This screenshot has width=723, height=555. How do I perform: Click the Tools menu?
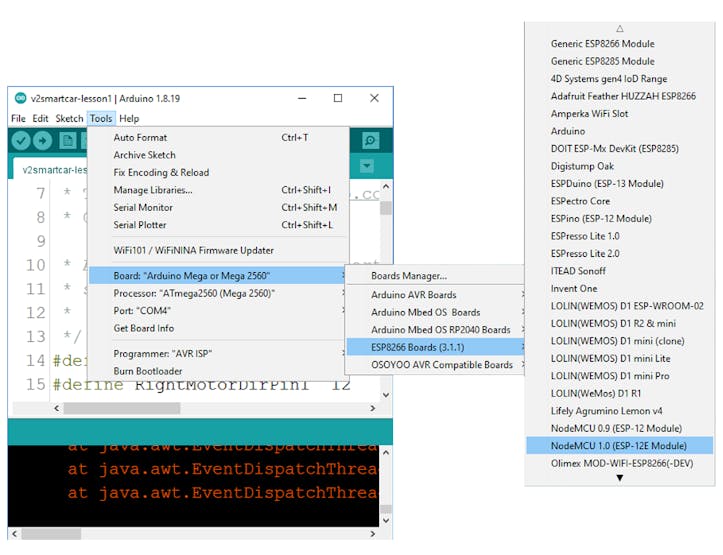(x=101, y=118)
